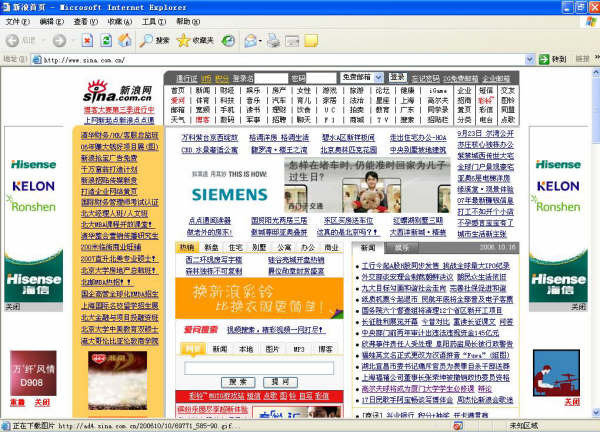Open the orange 换新浪彩铃 banner

(259, 298)
